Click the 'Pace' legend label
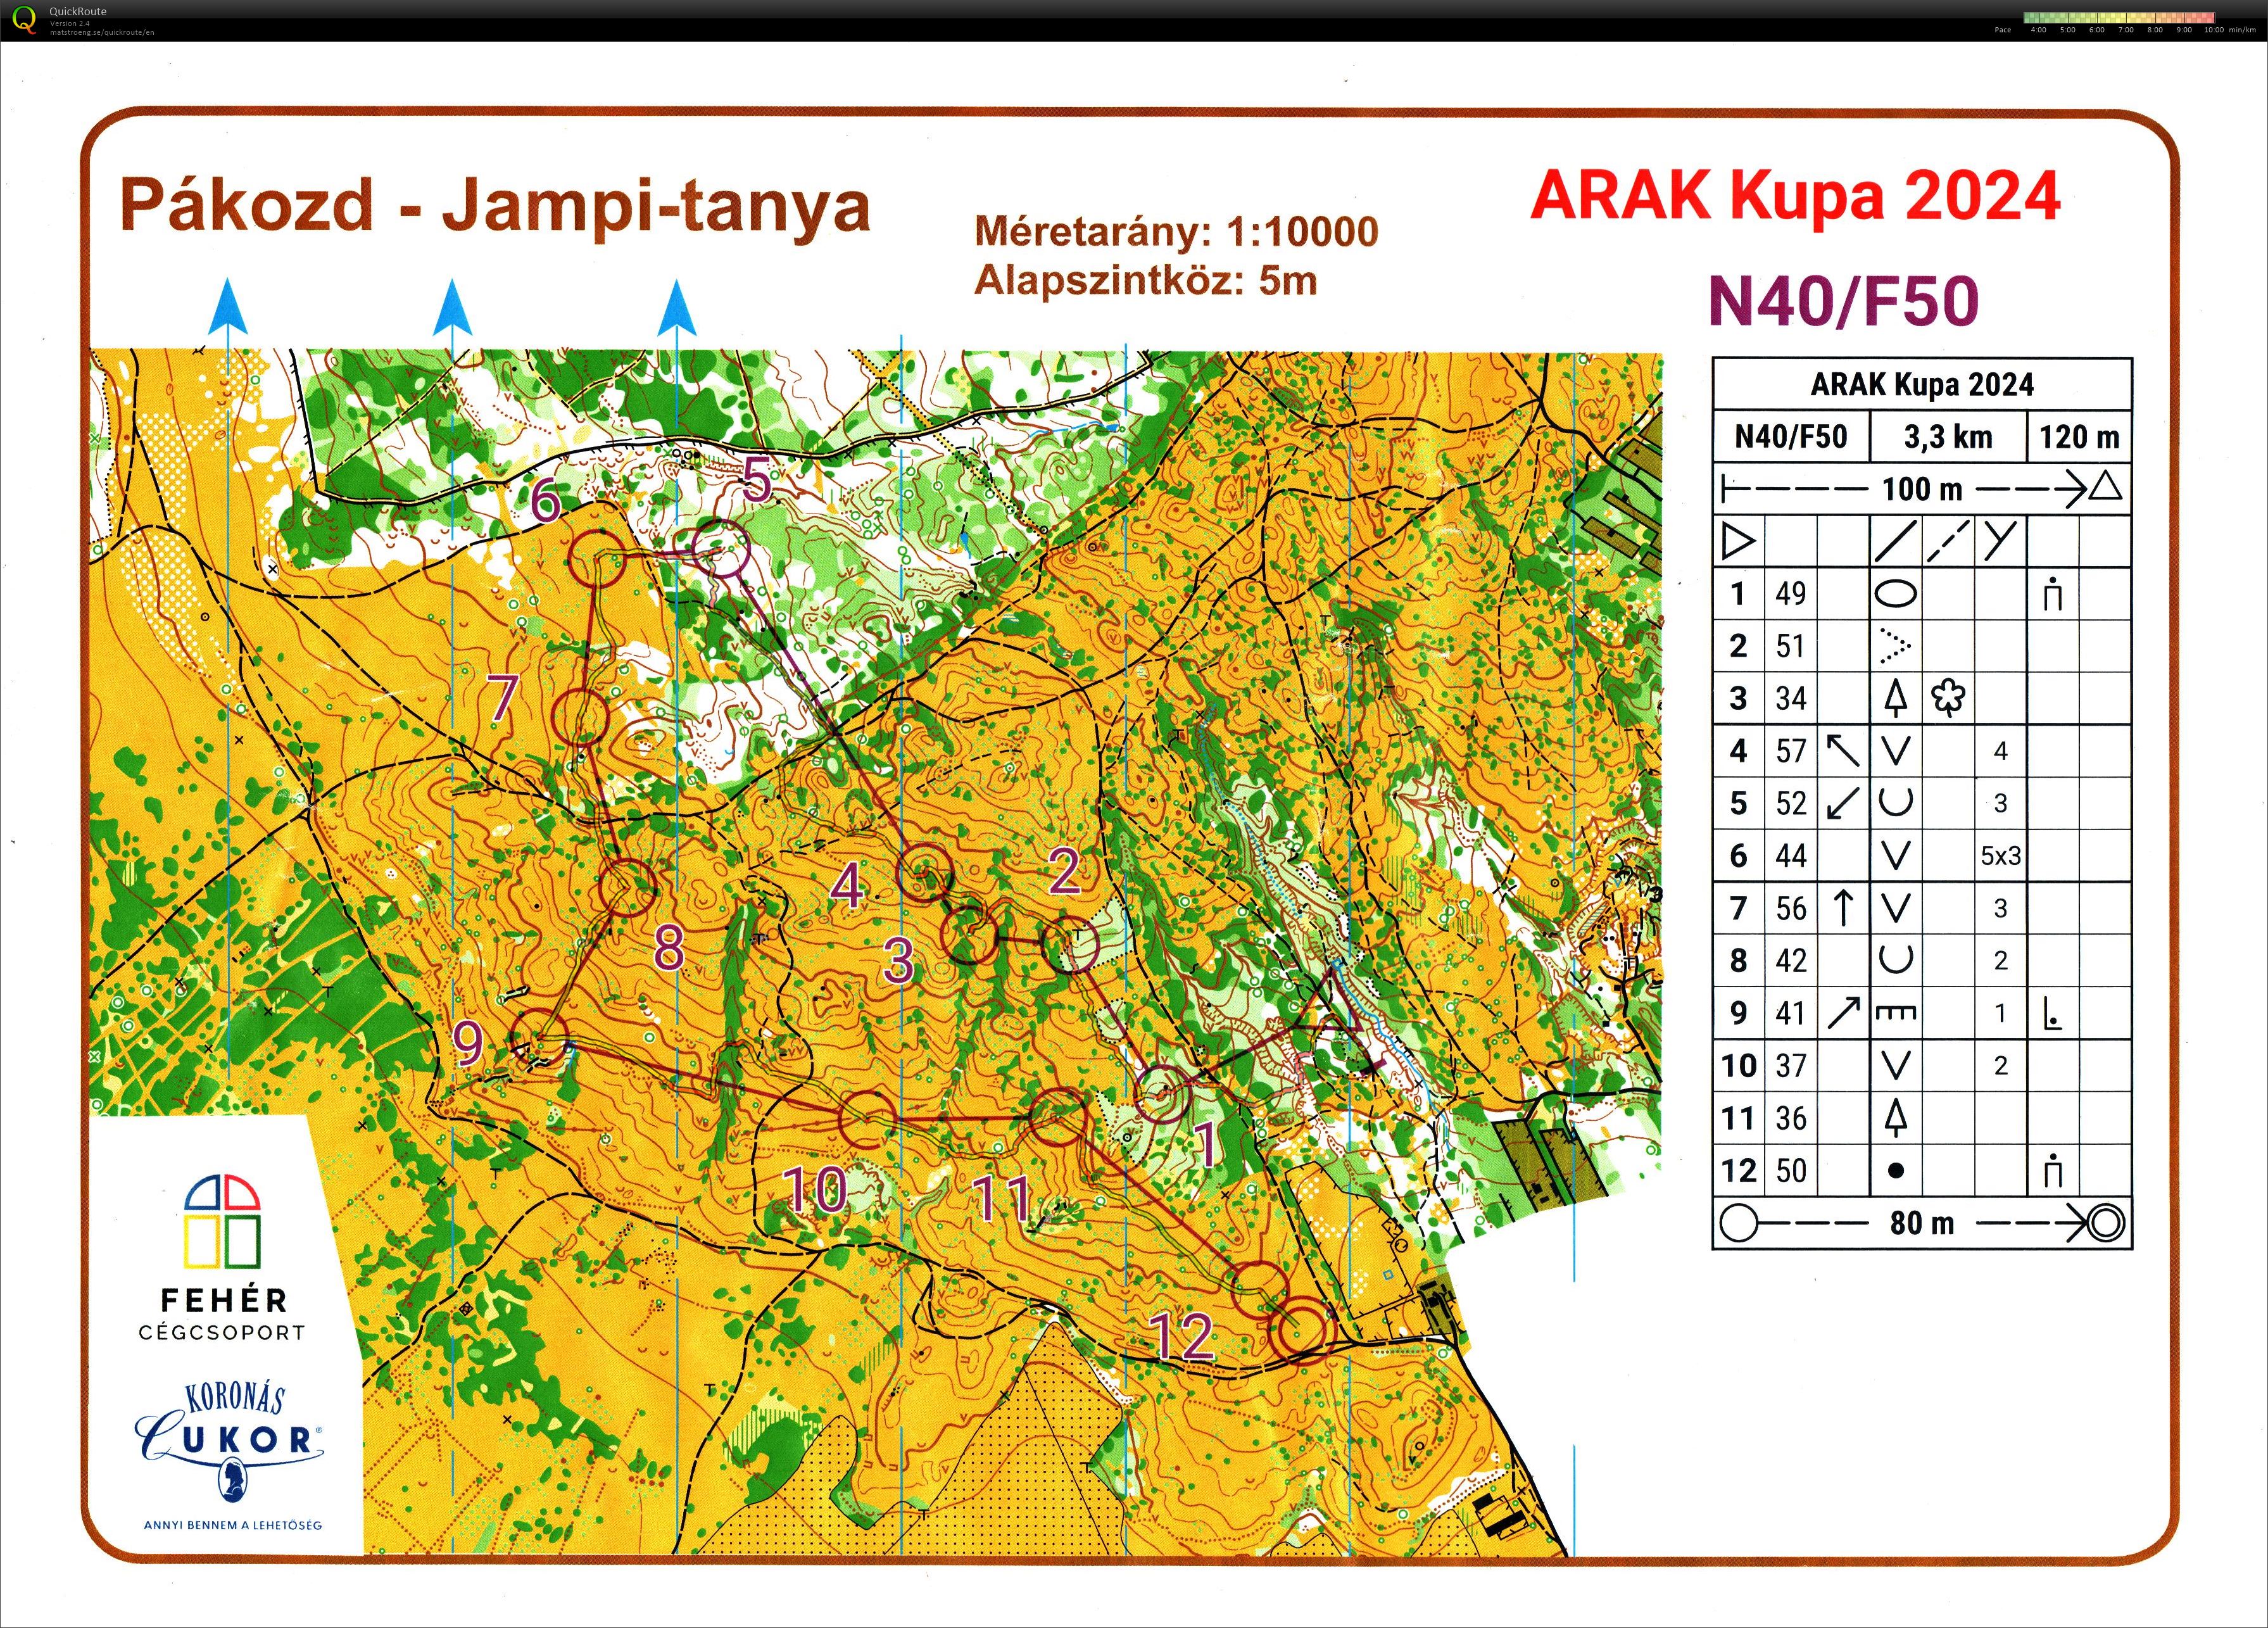 coord(2002,30)
